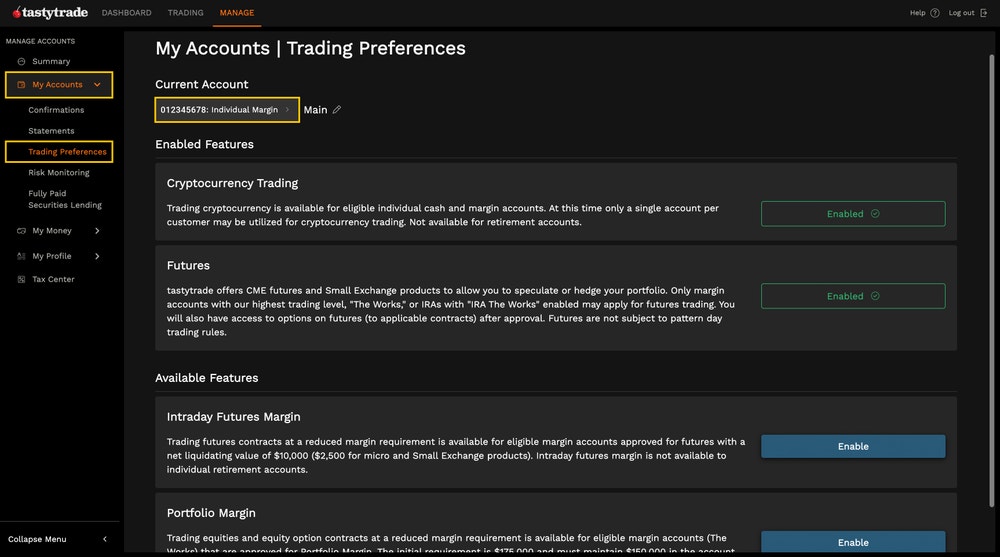Open Risk Monitoring in the sidebar

point(59,172)
